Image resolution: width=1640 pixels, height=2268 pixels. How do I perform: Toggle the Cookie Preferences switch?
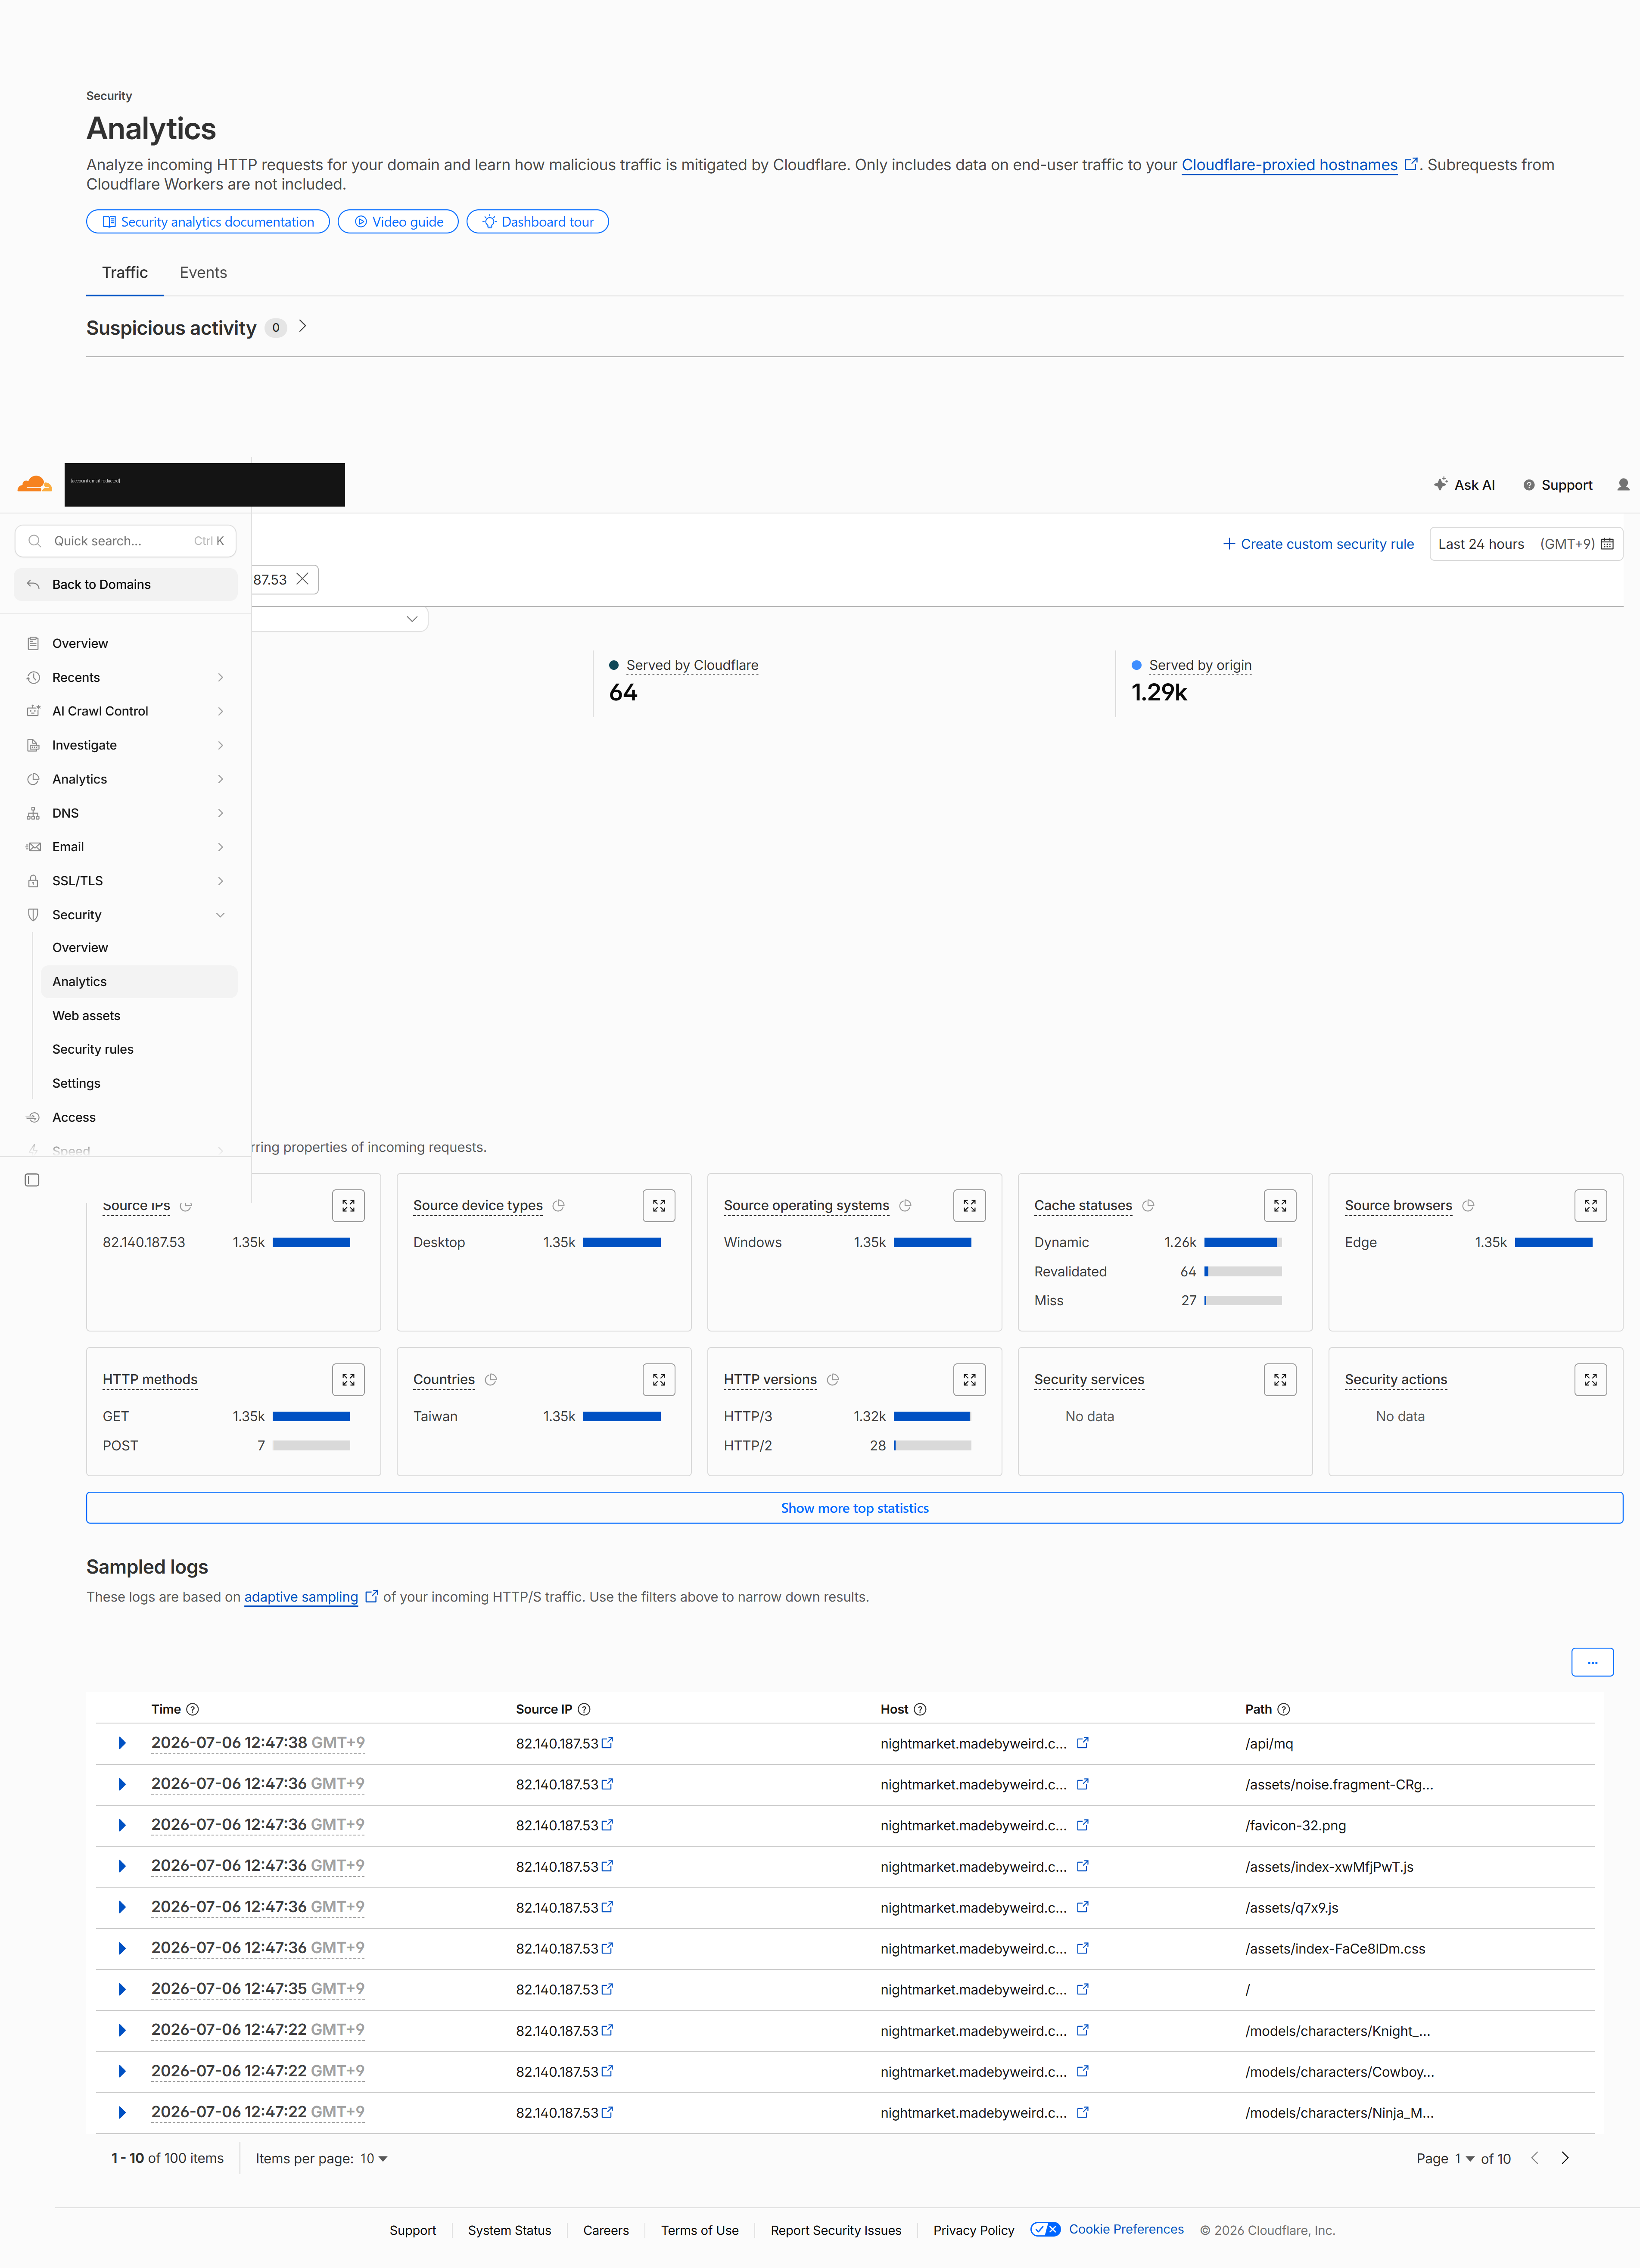click(x=1045, y=2229)
